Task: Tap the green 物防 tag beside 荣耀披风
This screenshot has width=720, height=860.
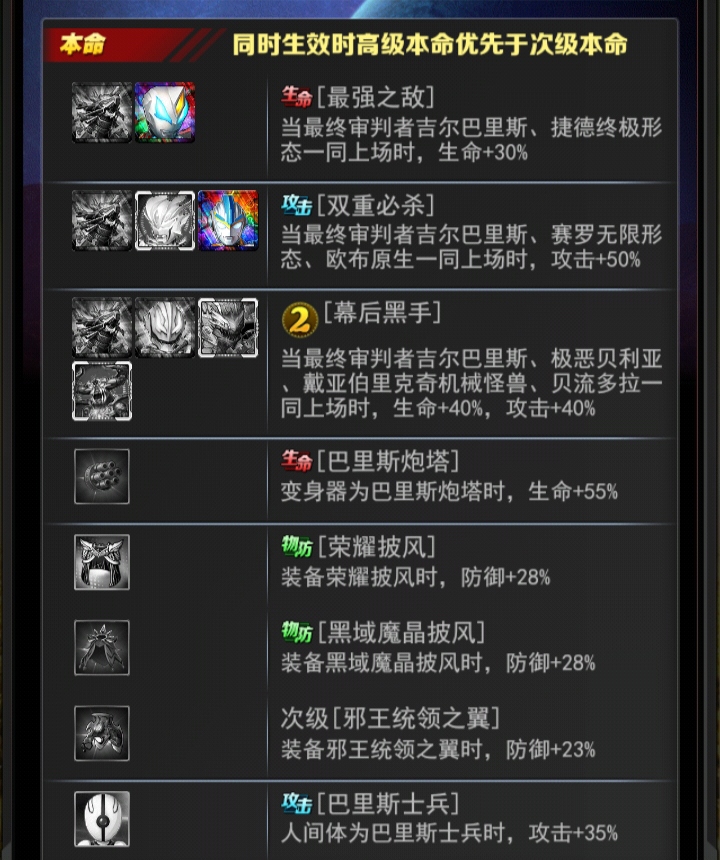Action: (x=297, y=546)
